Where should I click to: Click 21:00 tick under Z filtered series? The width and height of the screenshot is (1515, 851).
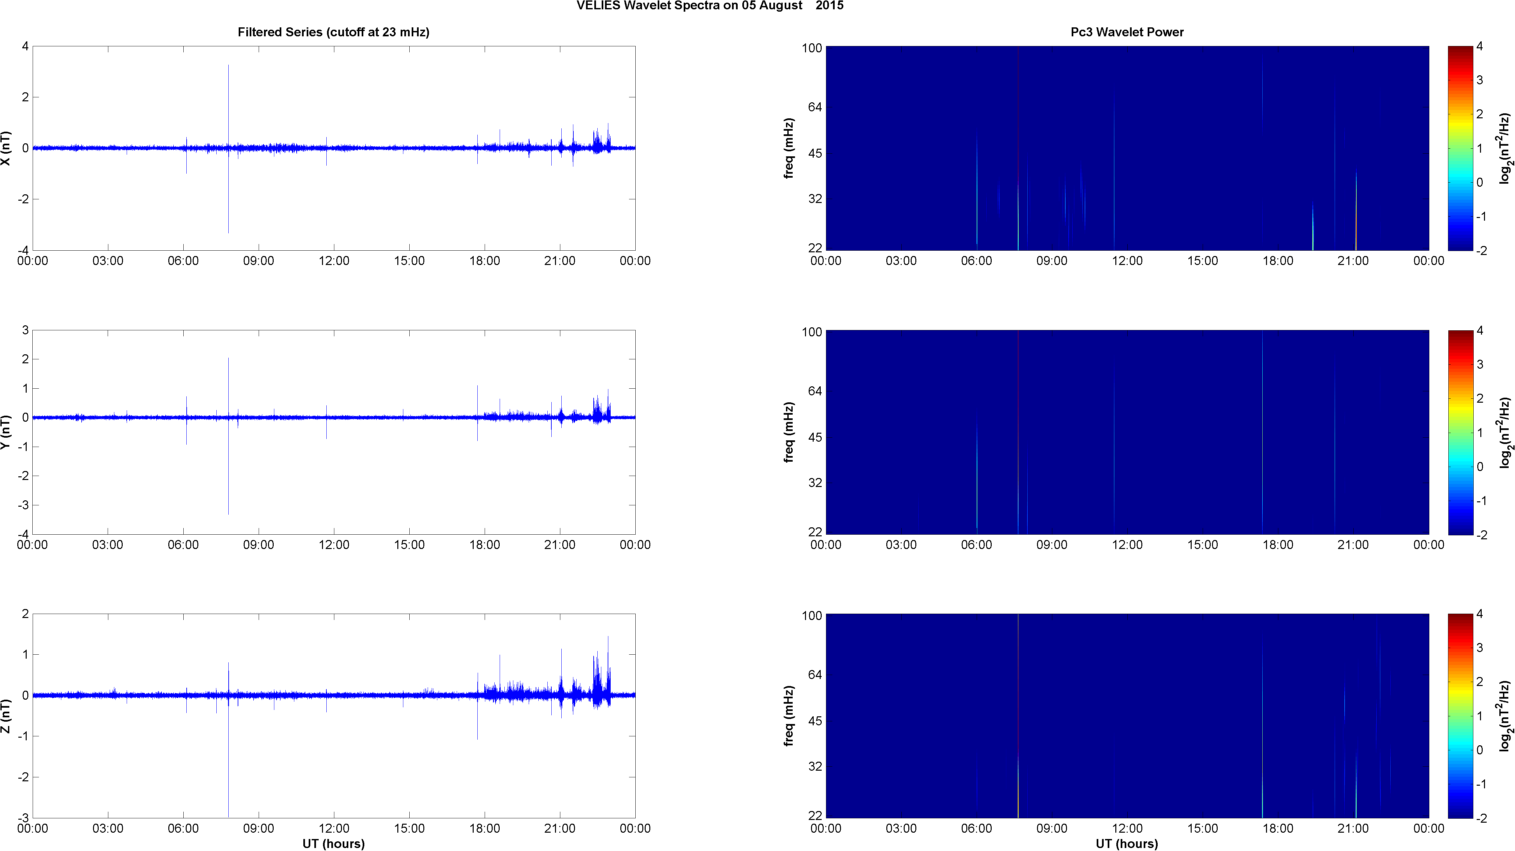tap(560, 829)
